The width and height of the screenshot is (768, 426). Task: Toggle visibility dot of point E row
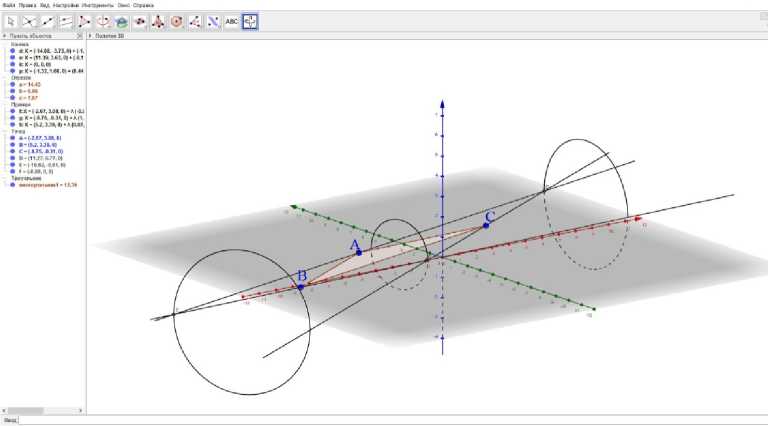pos(13,165)
